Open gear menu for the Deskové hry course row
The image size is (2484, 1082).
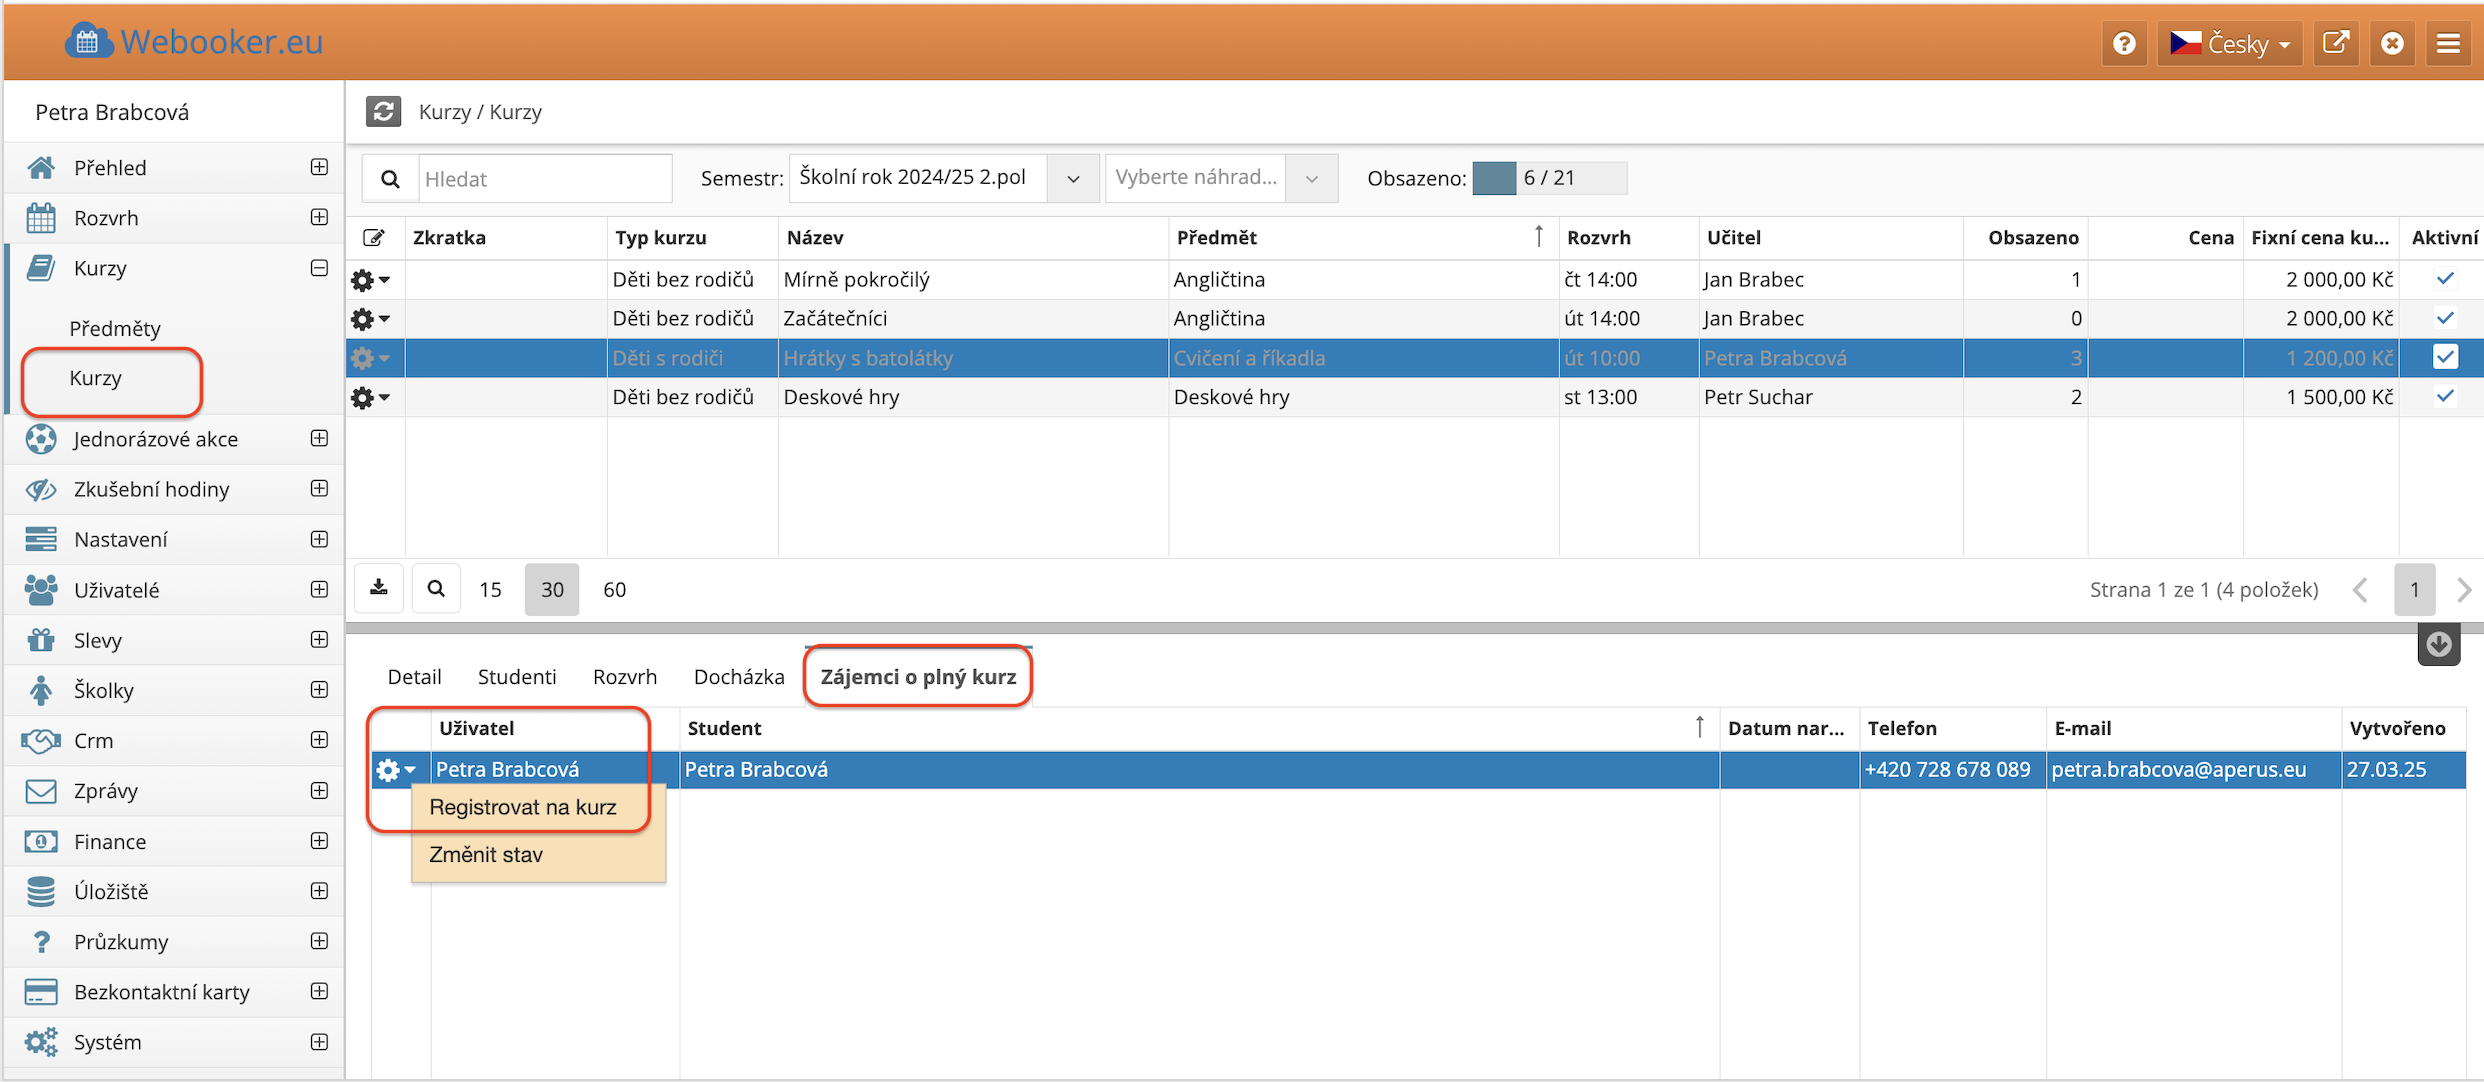369,397
